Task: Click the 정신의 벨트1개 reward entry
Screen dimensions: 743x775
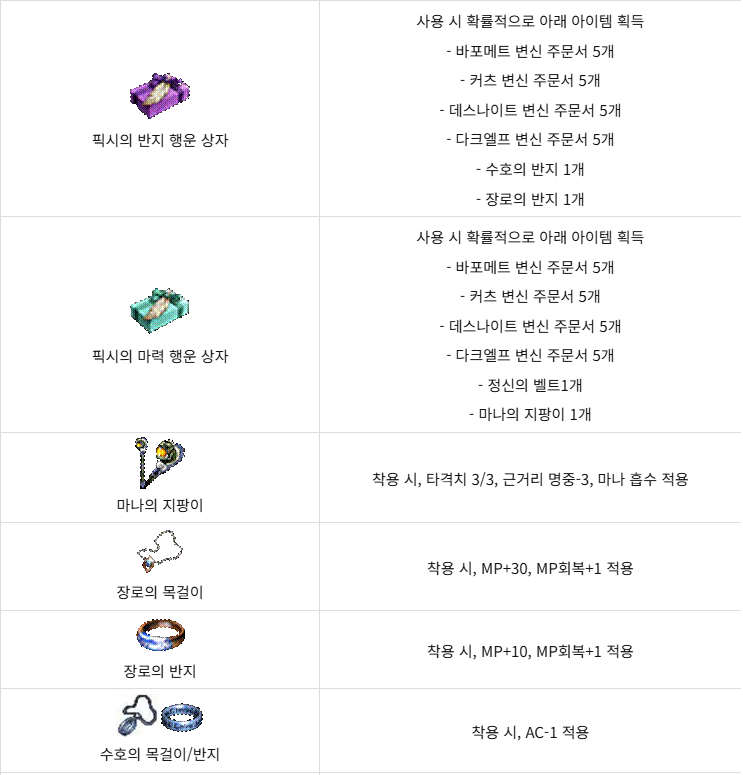Action: tap(535, 385)
